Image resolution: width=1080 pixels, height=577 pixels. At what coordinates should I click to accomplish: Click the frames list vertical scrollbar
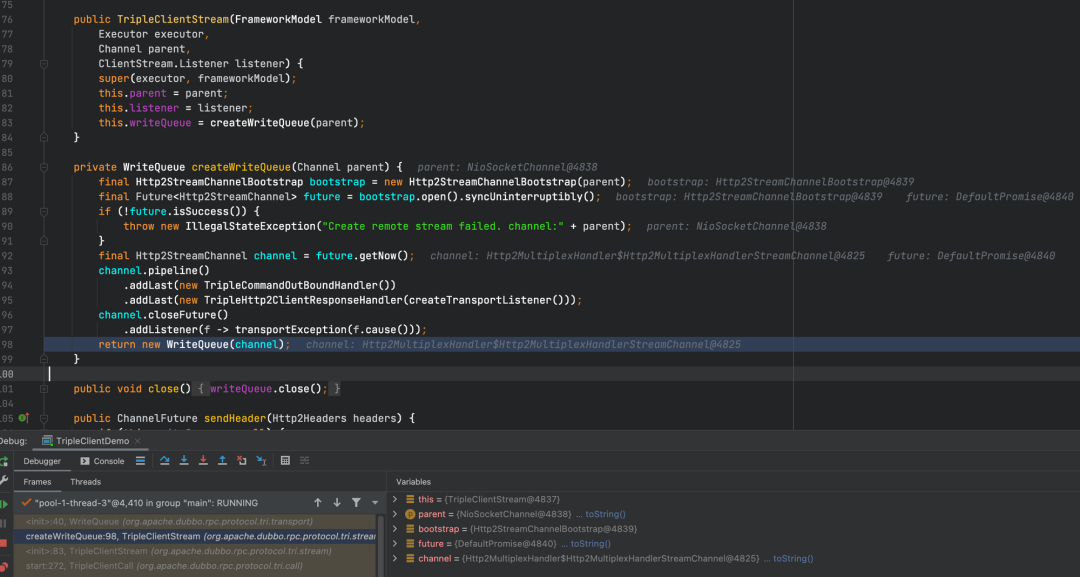click(x=380, y=544)
